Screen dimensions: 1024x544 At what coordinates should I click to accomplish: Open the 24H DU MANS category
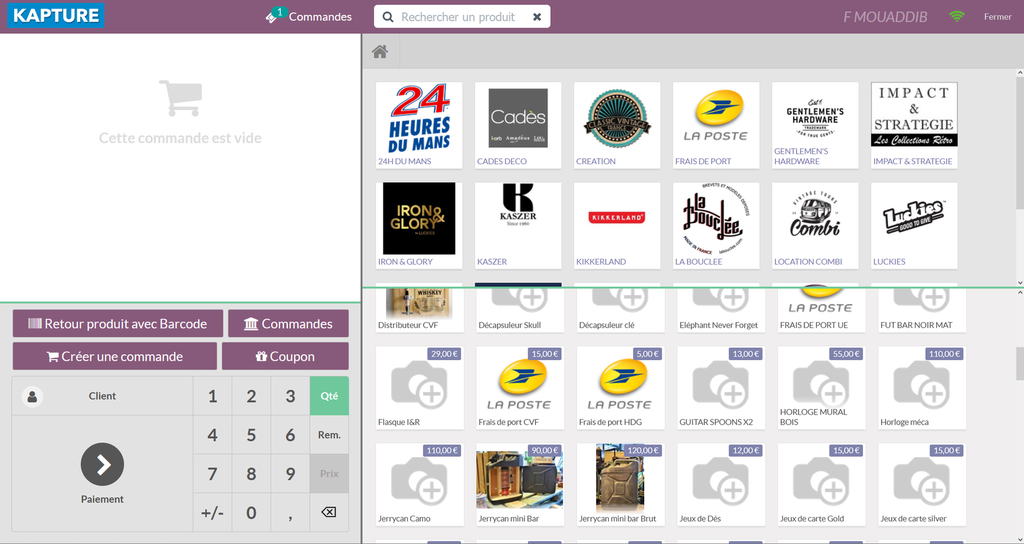419,125
